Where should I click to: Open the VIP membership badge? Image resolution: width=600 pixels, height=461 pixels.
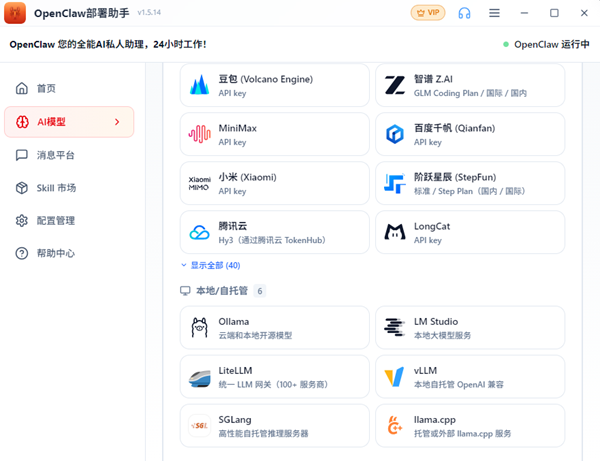click(428, 13)
